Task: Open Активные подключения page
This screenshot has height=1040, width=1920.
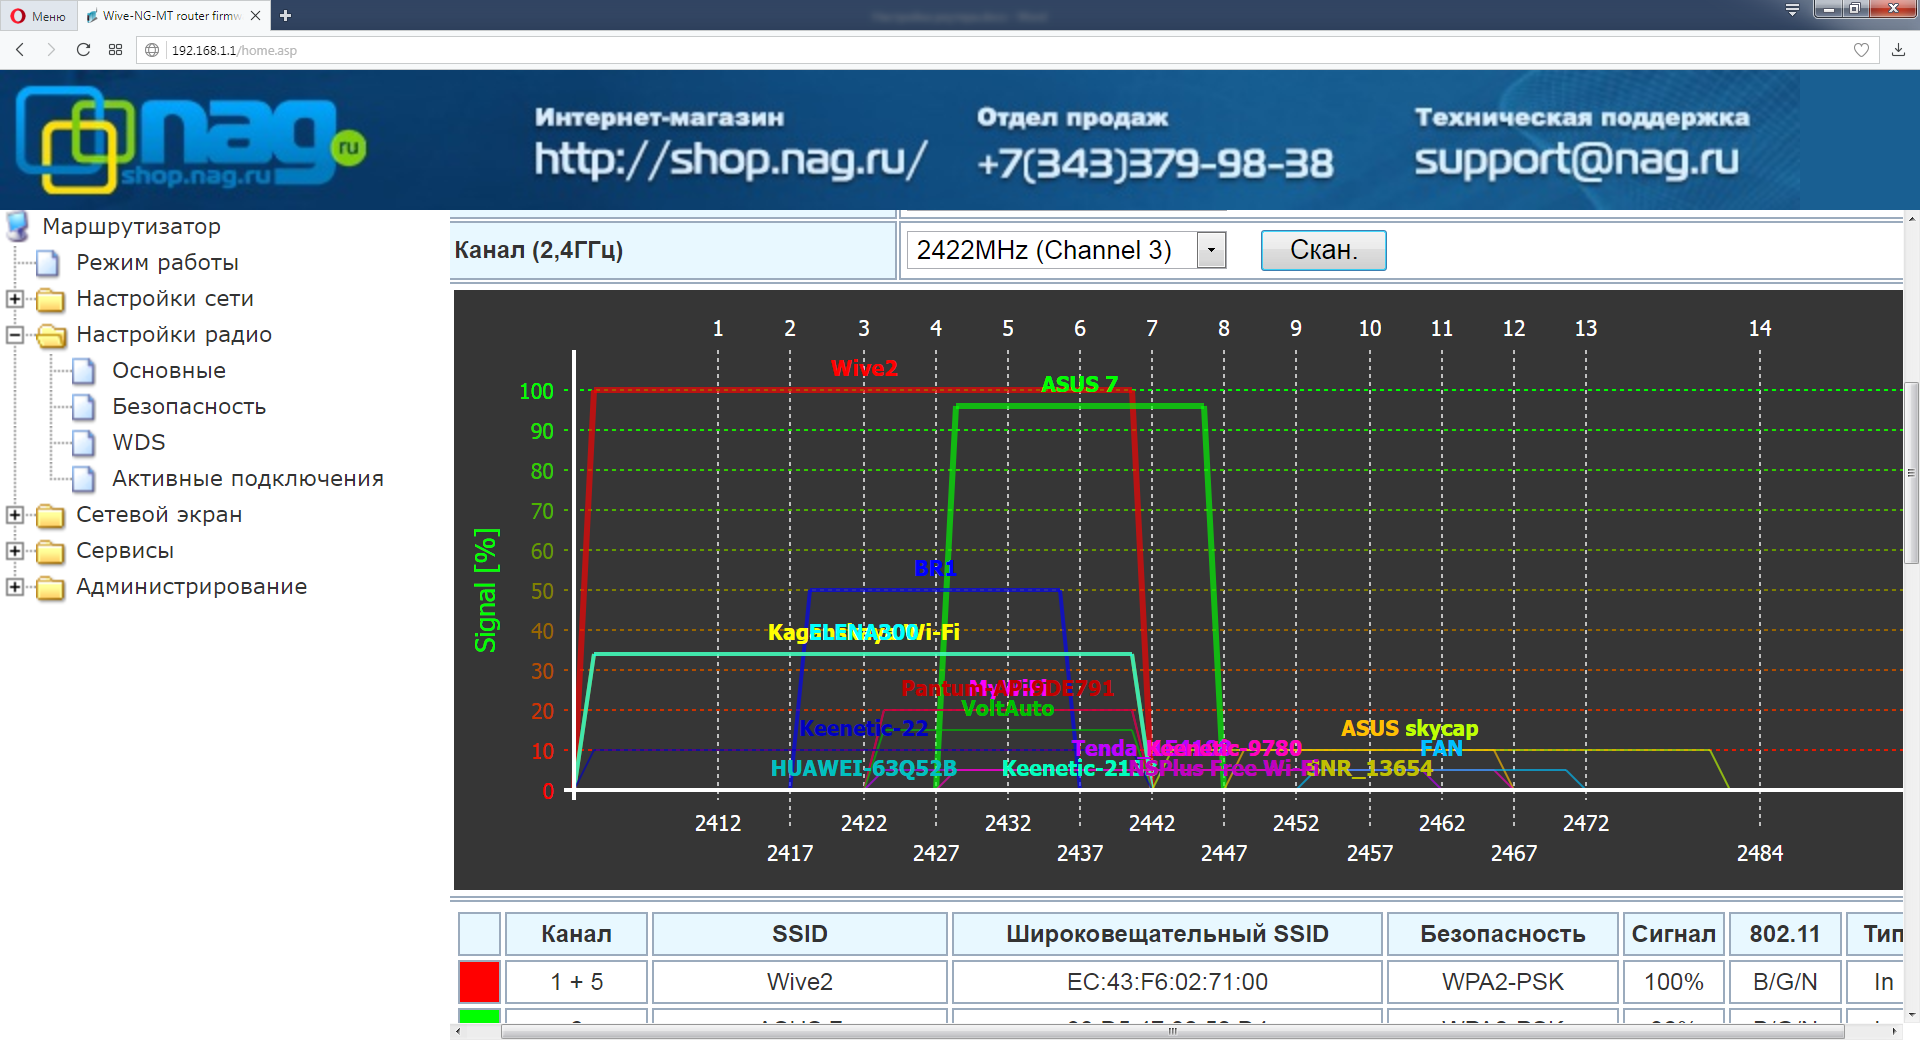Action: [x=248, y=478]
